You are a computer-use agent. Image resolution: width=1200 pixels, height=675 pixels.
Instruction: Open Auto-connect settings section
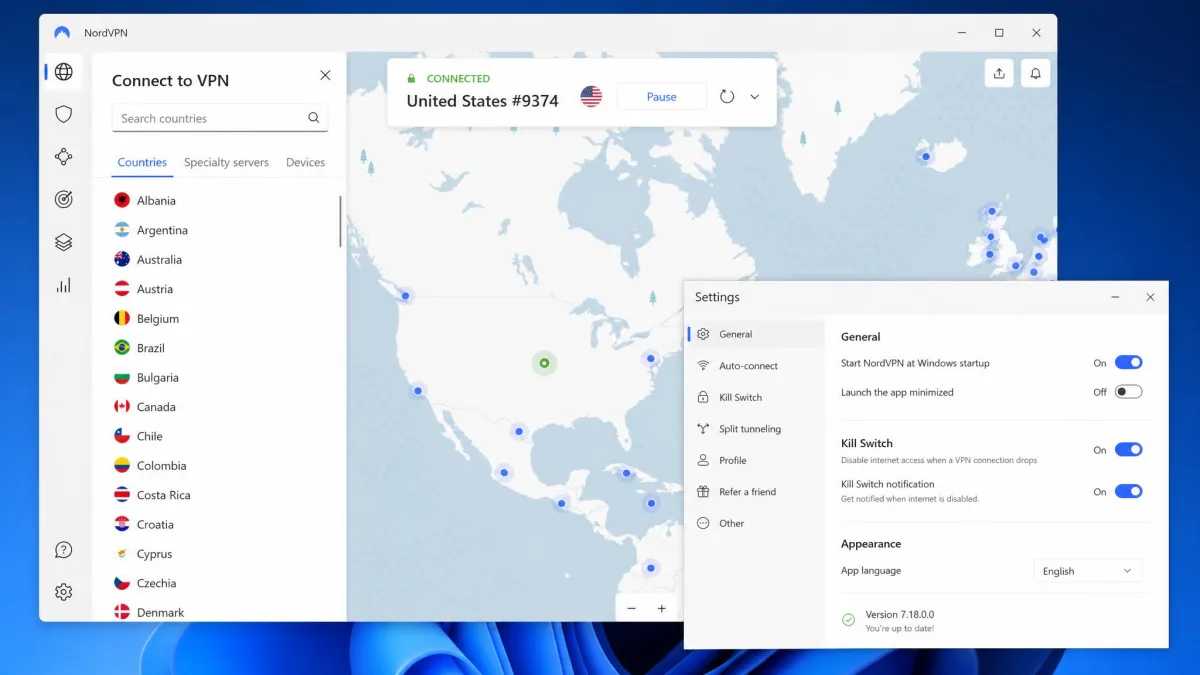[x=756, y=366]
